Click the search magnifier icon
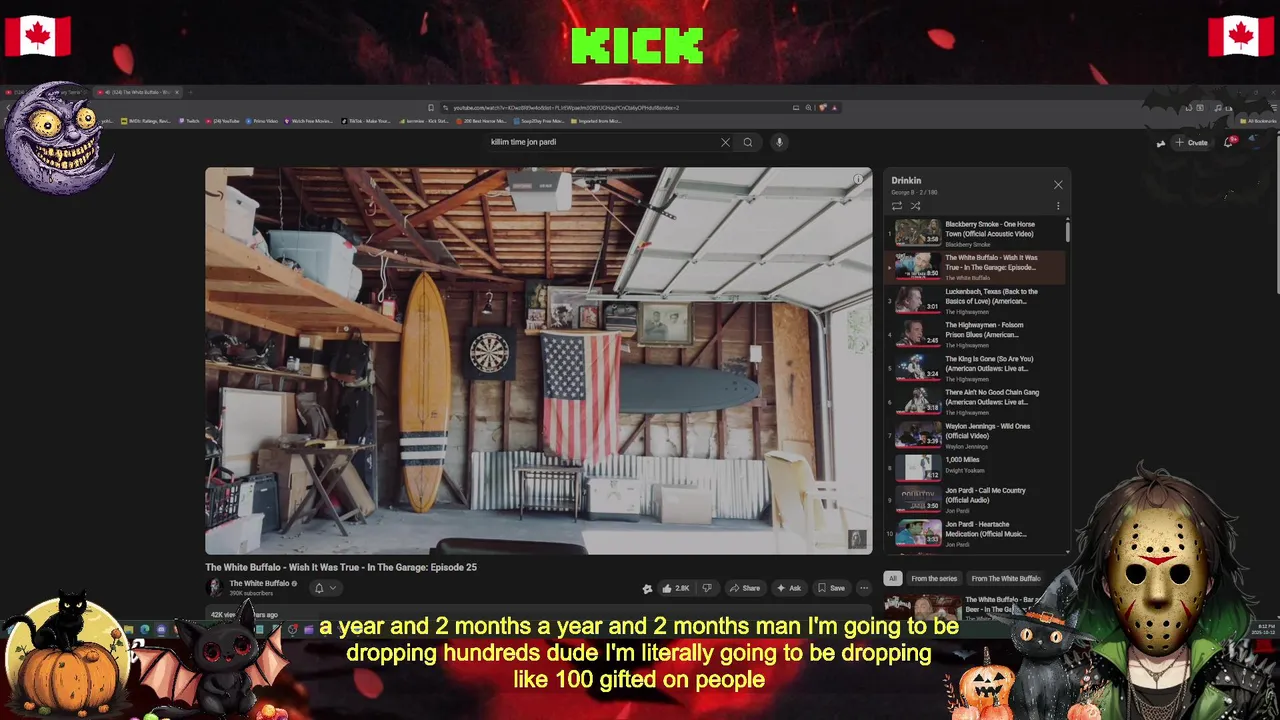The image size is (1280, 720). pyautogui.click(x=747, y=142)
